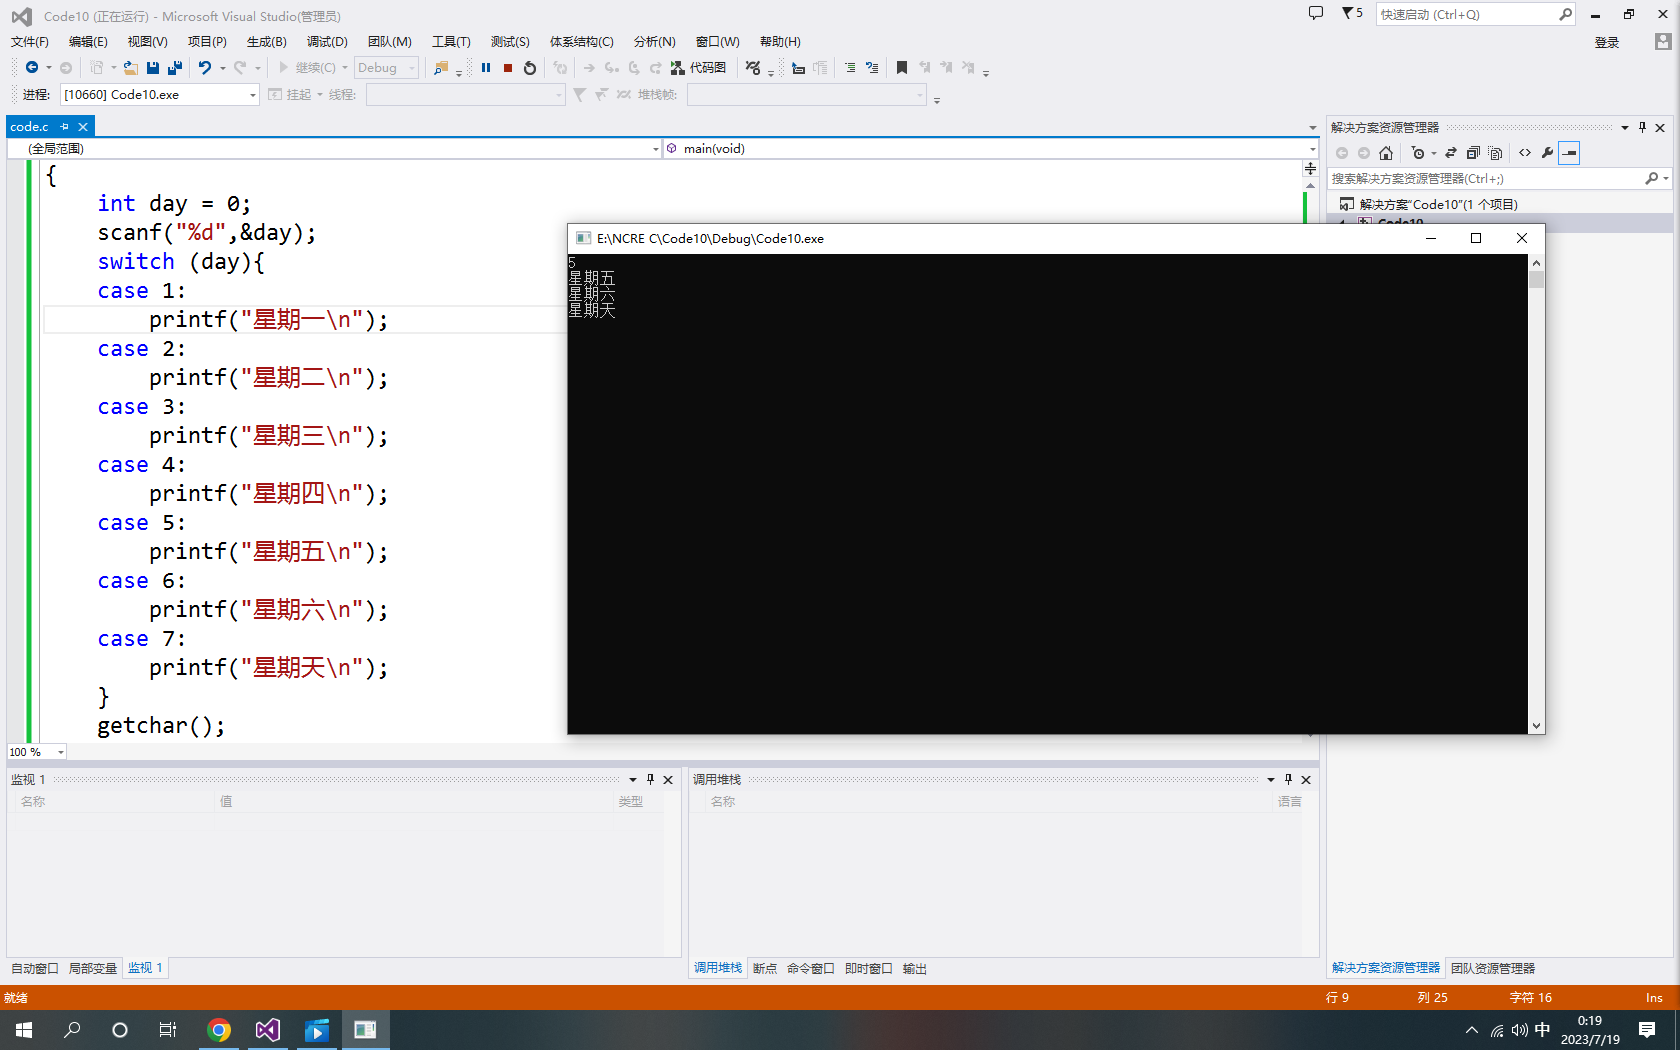The width and height of the screenshot is (1680, 1050).
Task: Save the file with the floppy disk icon
Action: 153,67
